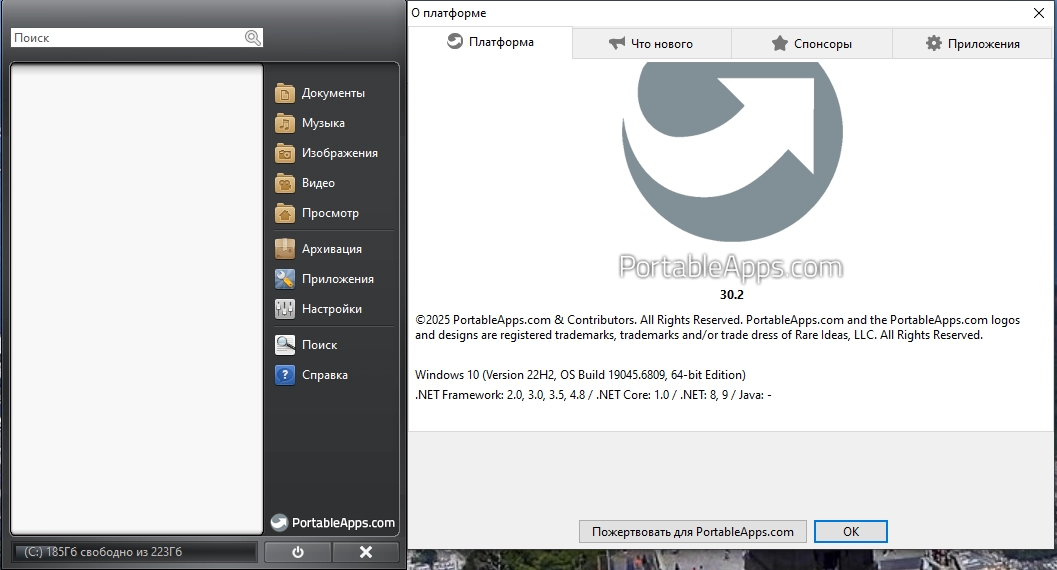Click the disk free space bar

coord(134,552)
